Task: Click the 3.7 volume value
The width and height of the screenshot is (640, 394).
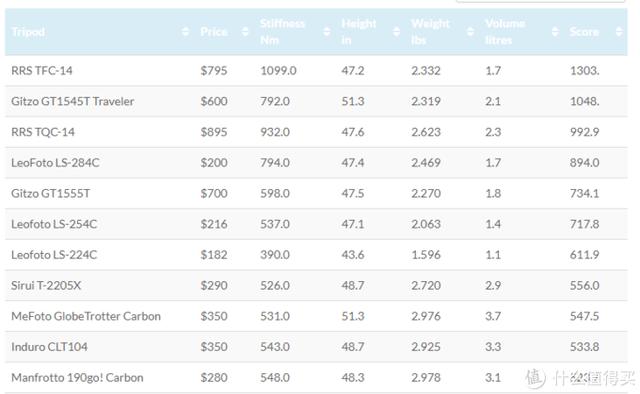Action: coord(493,316)
